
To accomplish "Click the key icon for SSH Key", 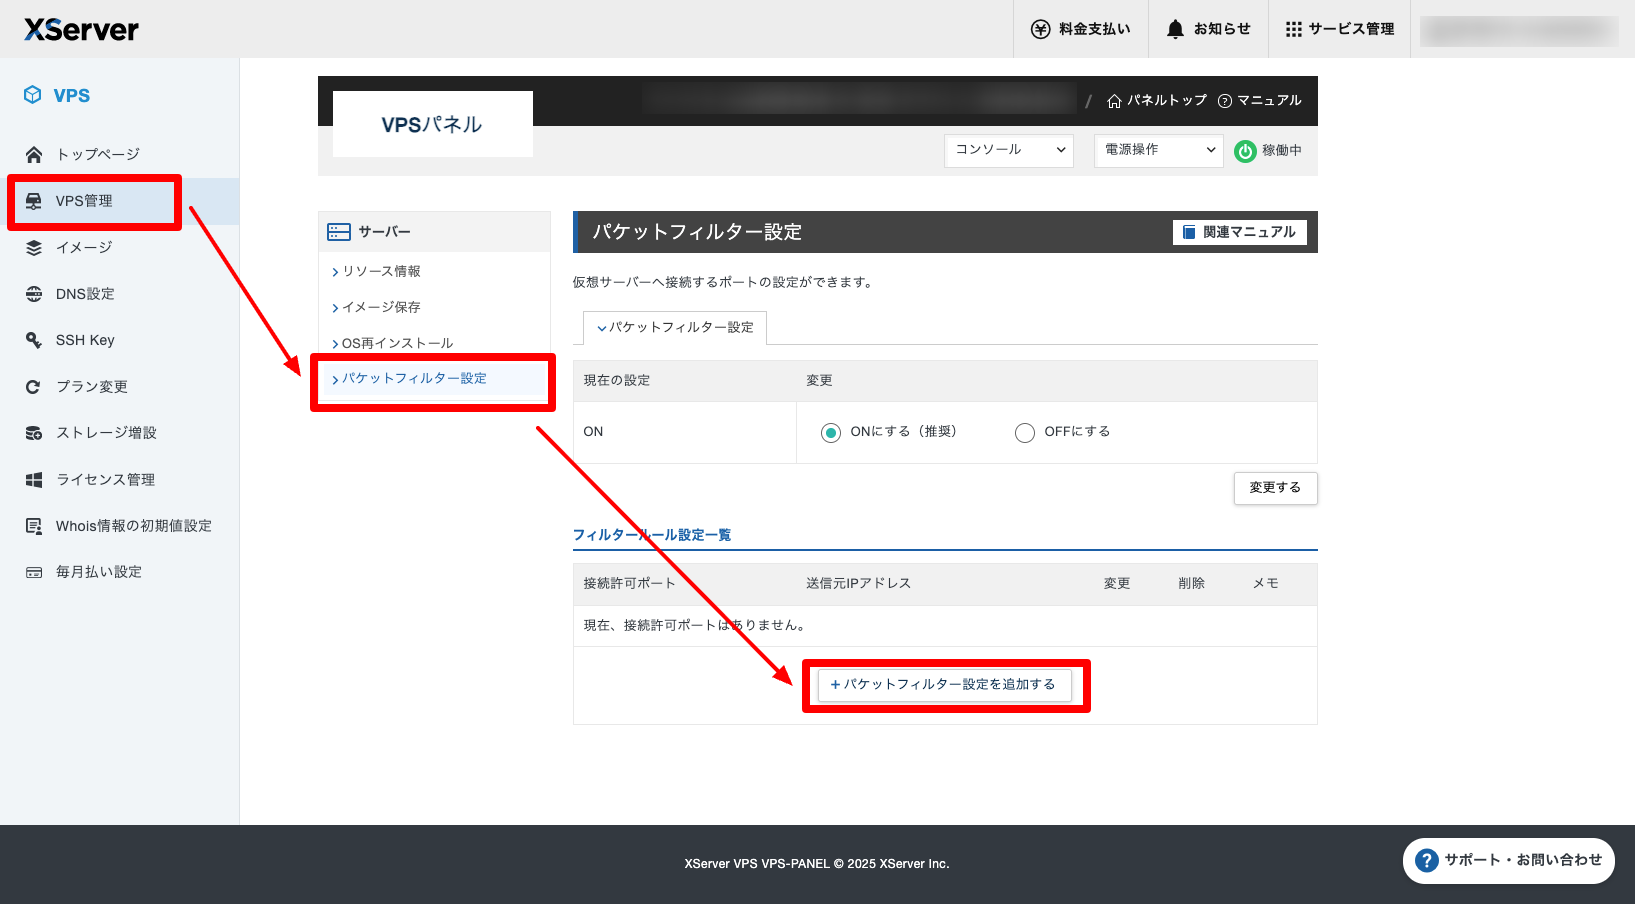I will pyautogui.click(x=34, y=340).
